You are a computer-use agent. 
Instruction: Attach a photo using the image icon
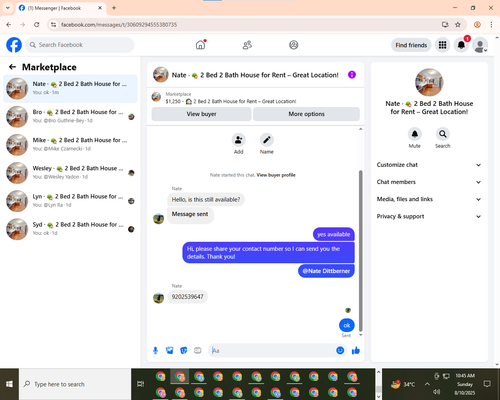(x=170, y=350)
